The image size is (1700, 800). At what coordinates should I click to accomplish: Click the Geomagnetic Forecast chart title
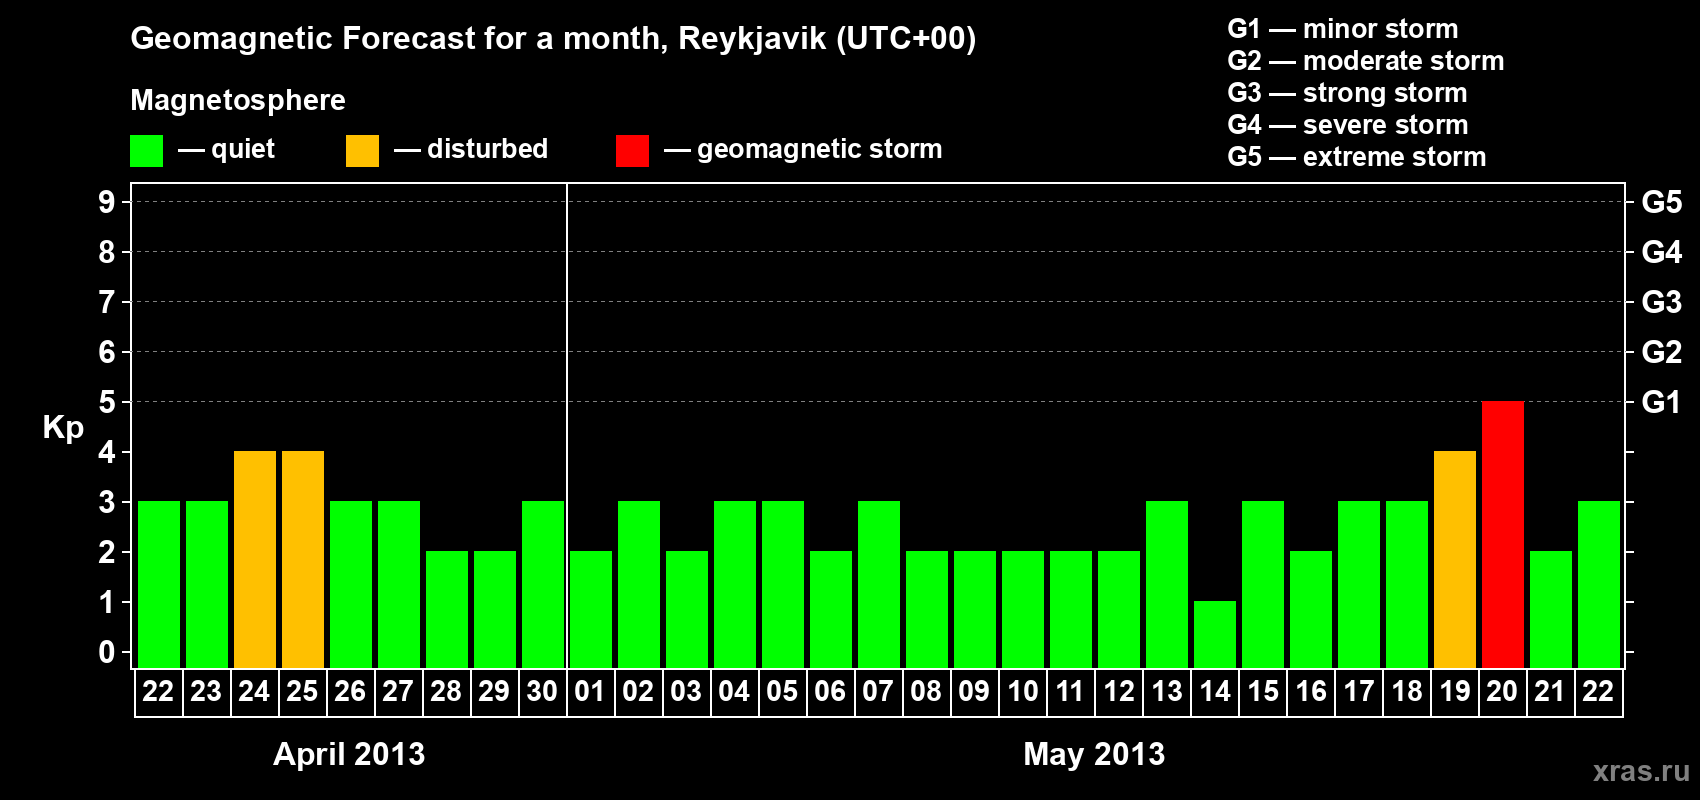553,39
